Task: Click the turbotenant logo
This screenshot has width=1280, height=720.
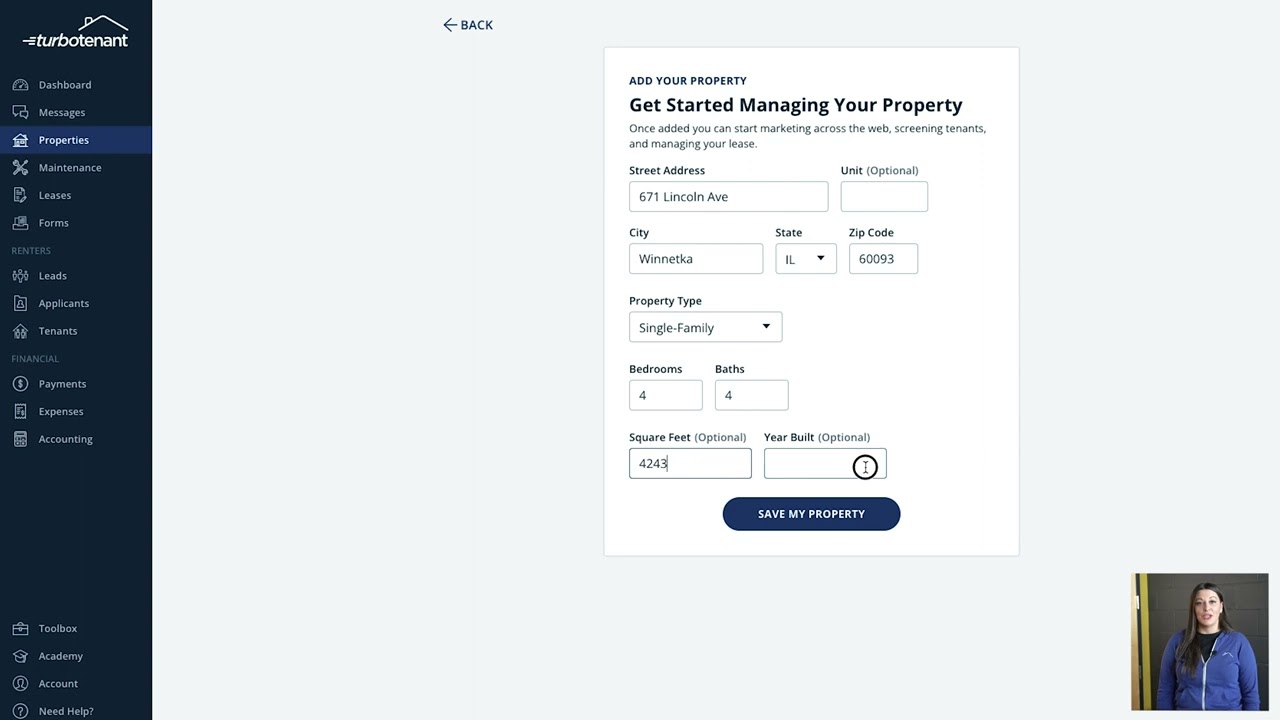Action: click(x=76, y=32)
